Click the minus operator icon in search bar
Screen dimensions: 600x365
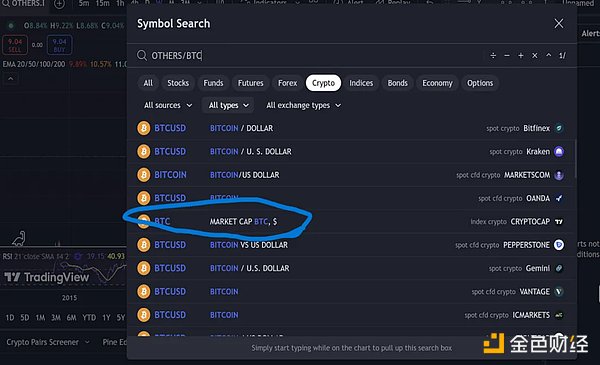click(x=507, y=56)
